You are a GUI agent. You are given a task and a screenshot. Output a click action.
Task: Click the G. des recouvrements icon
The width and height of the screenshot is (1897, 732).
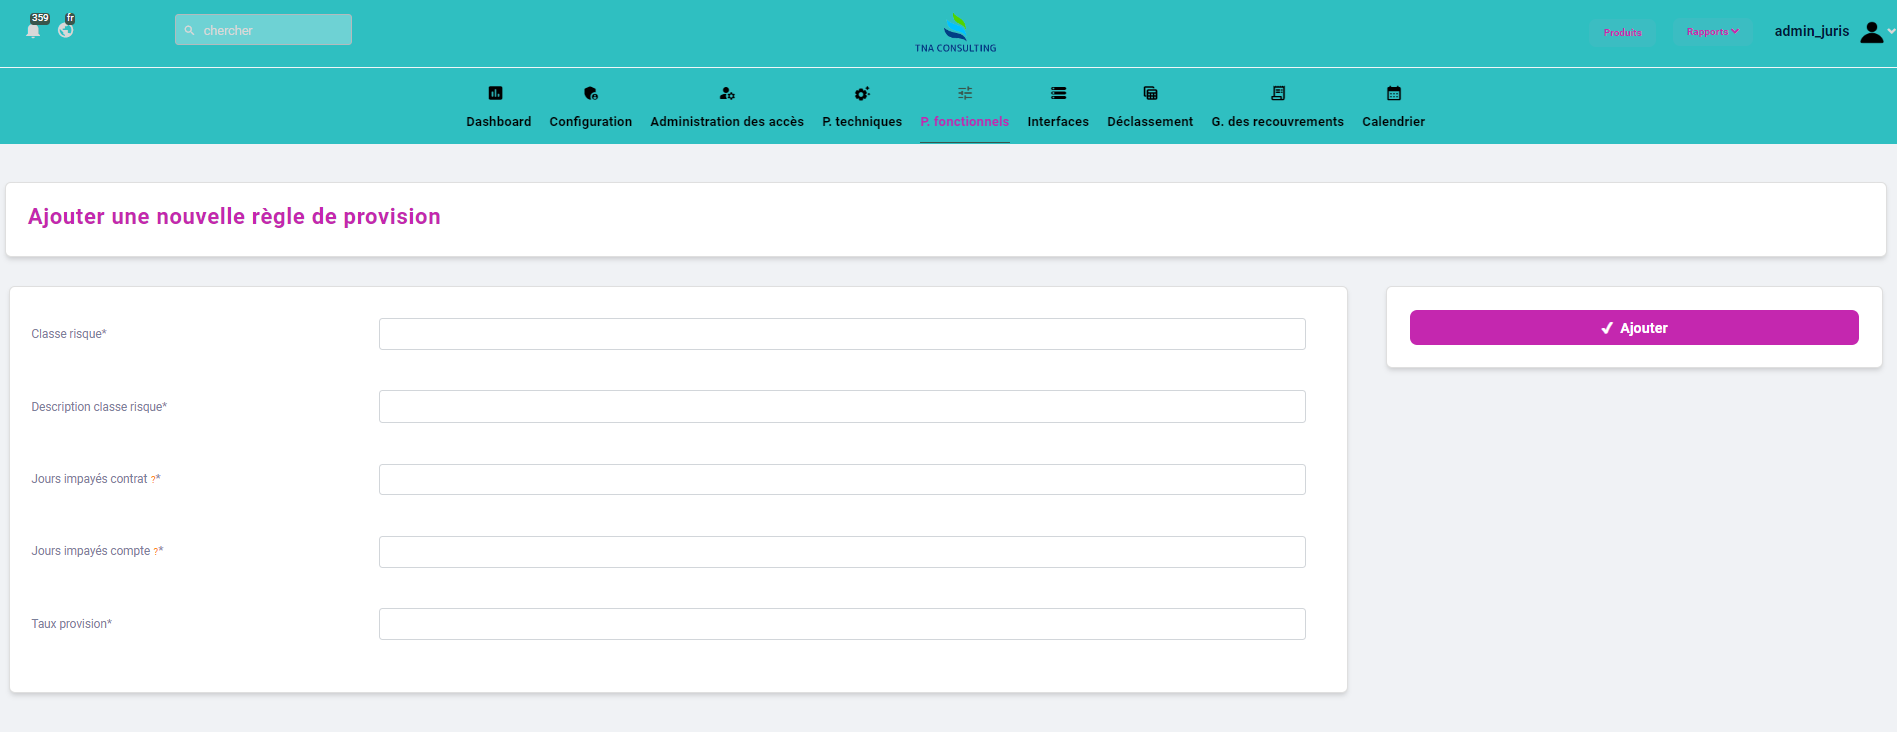pos(1277,93)
